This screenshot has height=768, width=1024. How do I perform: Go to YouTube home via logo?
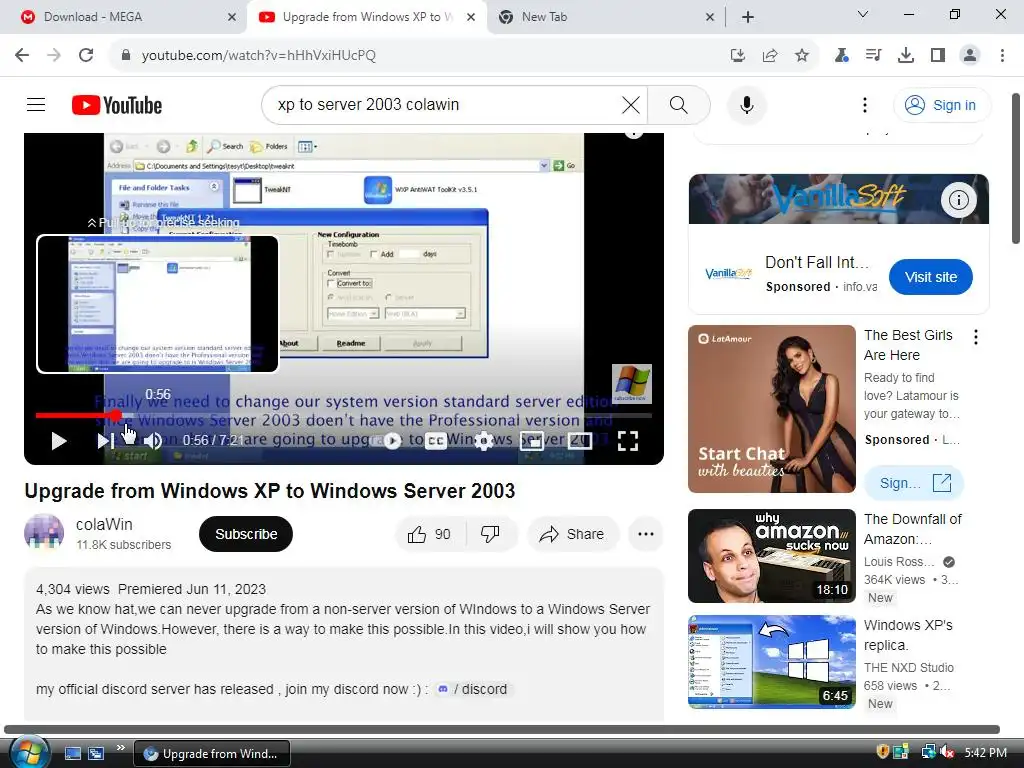(117, 105)
